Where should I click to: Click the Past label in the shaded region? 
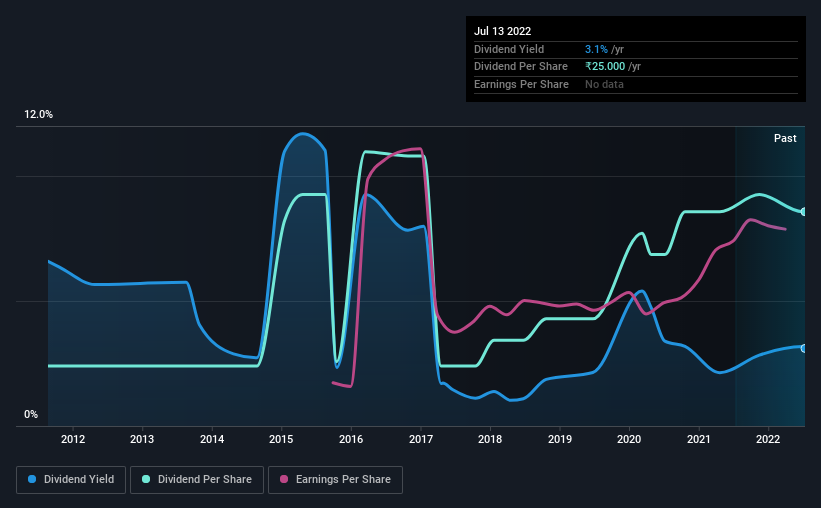(x=785, y=138)
